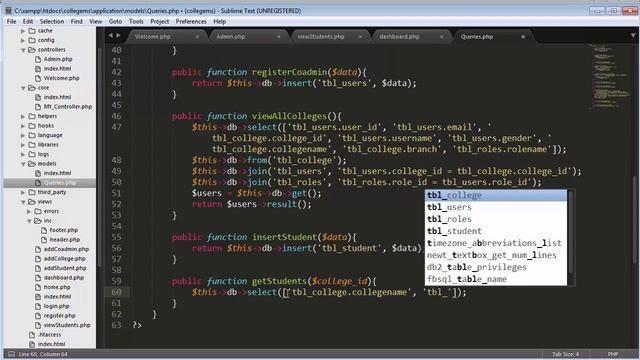The width and height of the screenshot is (640, 360).
Task: Open addCoadmin.php in the sidebar
Action: coord(66,249)
